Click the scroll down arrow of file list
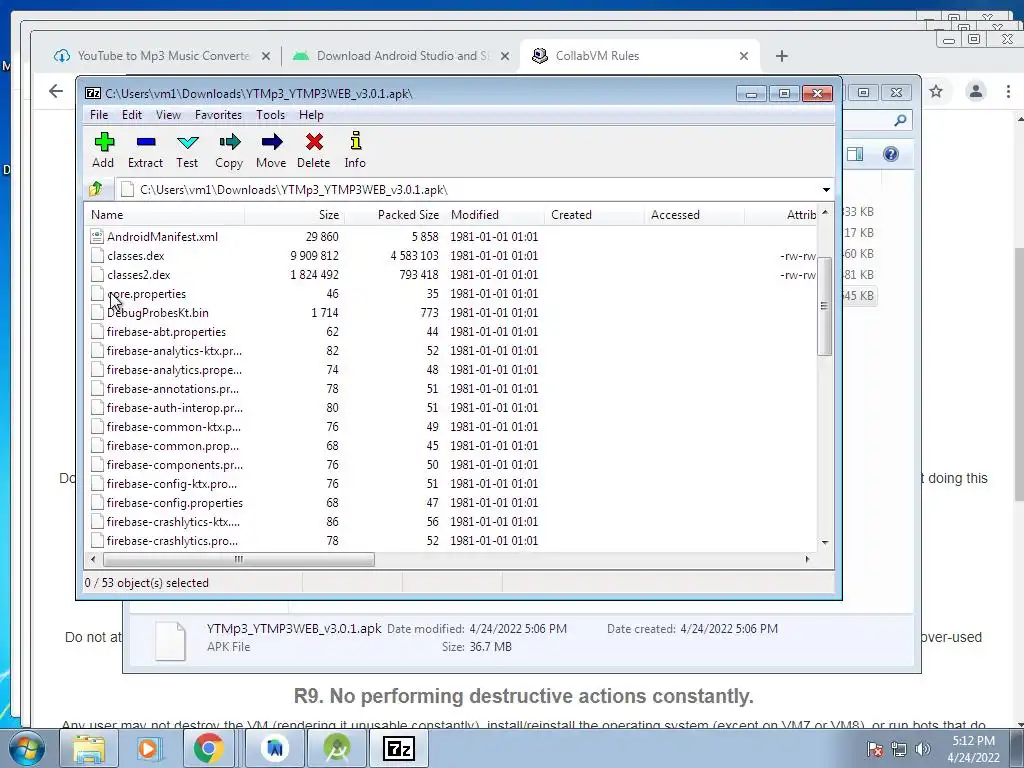This screenshot has width=1024, height=768. coord(825,543)
